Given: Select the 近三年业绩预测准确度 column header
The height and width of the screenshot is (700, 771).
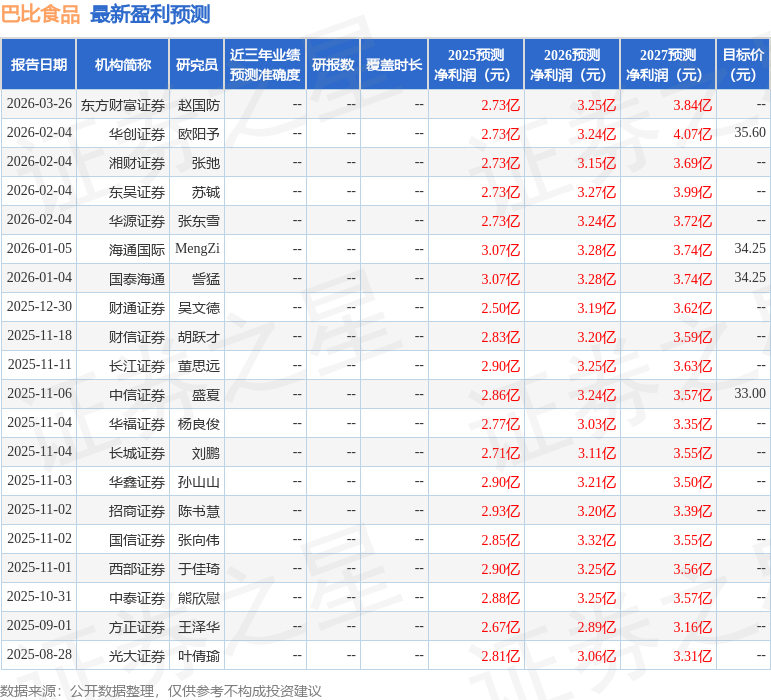Looking at the screenshot, I should pyautogui.click(x=265, y=65).
